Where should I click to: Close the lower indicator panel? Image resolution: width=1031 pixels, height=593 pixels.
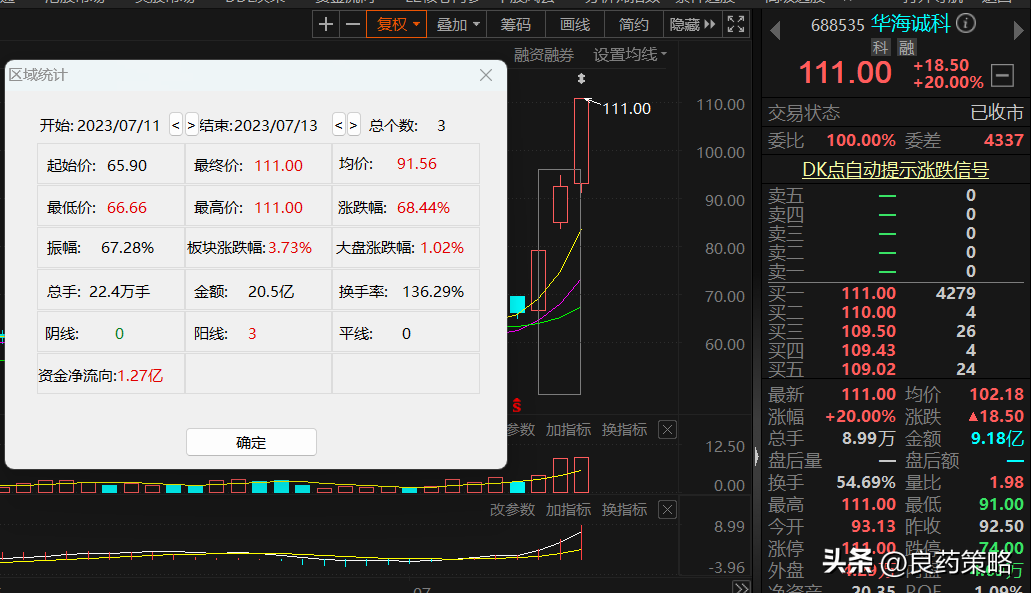pos(667,510)
